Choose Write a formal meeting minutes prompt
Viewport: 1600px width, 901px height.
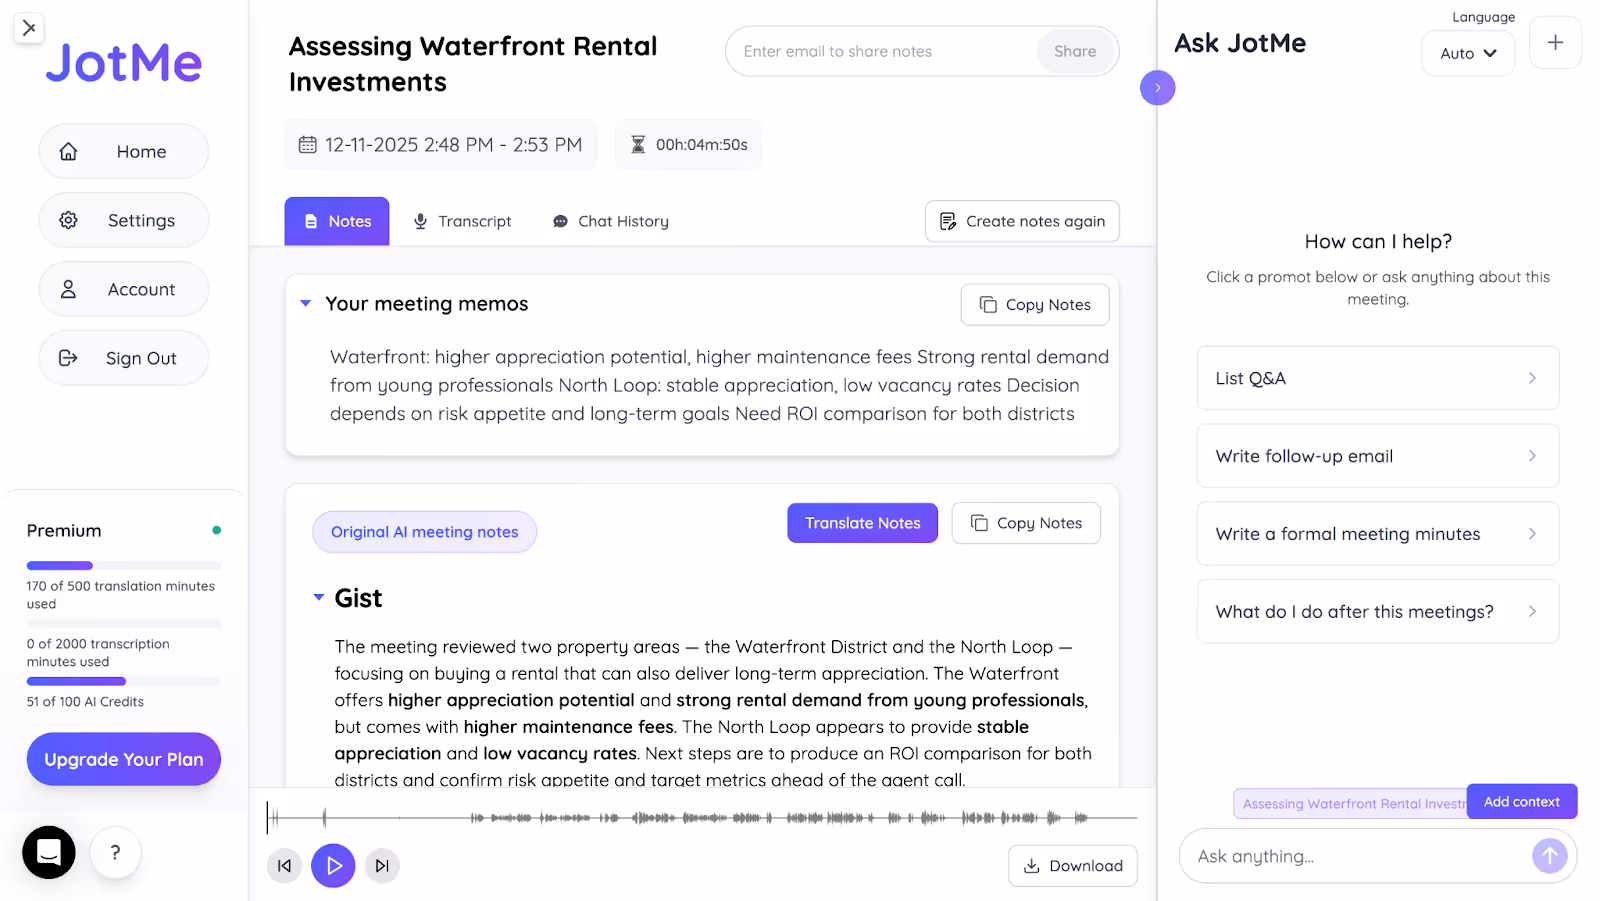tap(1378, 534)
